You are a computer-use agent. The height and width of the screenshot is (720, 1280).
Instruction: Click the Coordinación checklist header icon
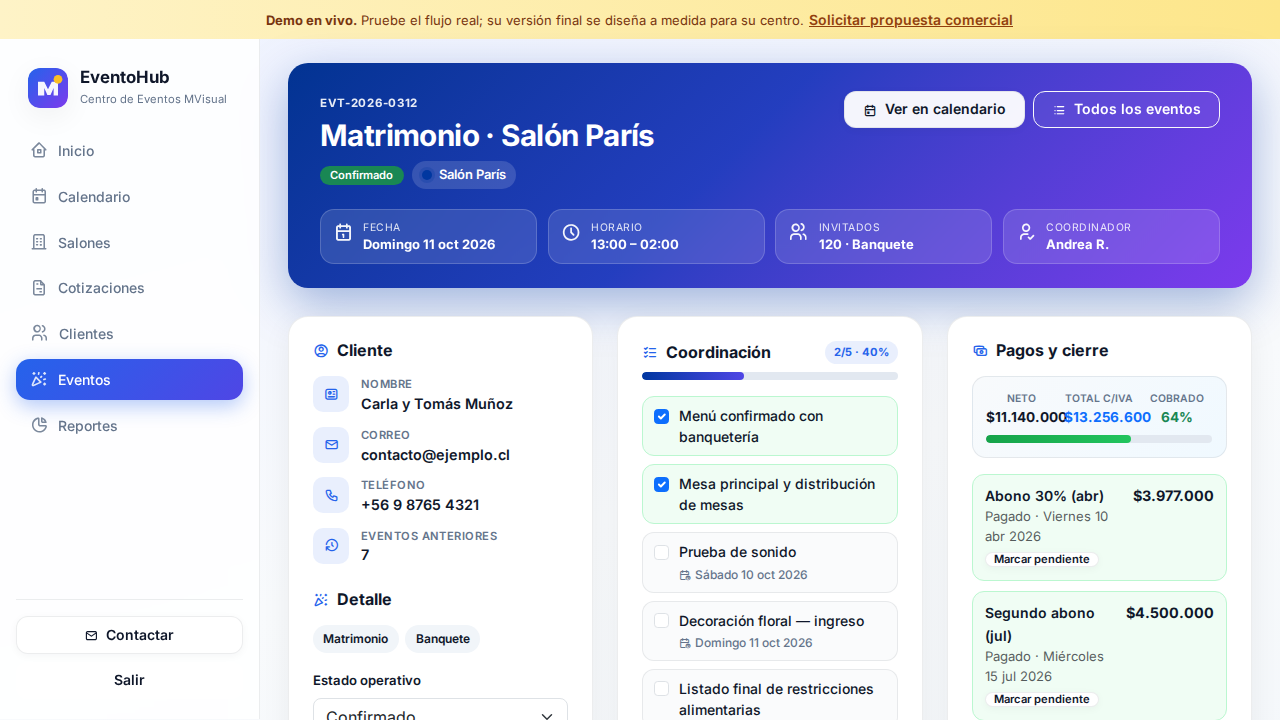pos(650,353)
